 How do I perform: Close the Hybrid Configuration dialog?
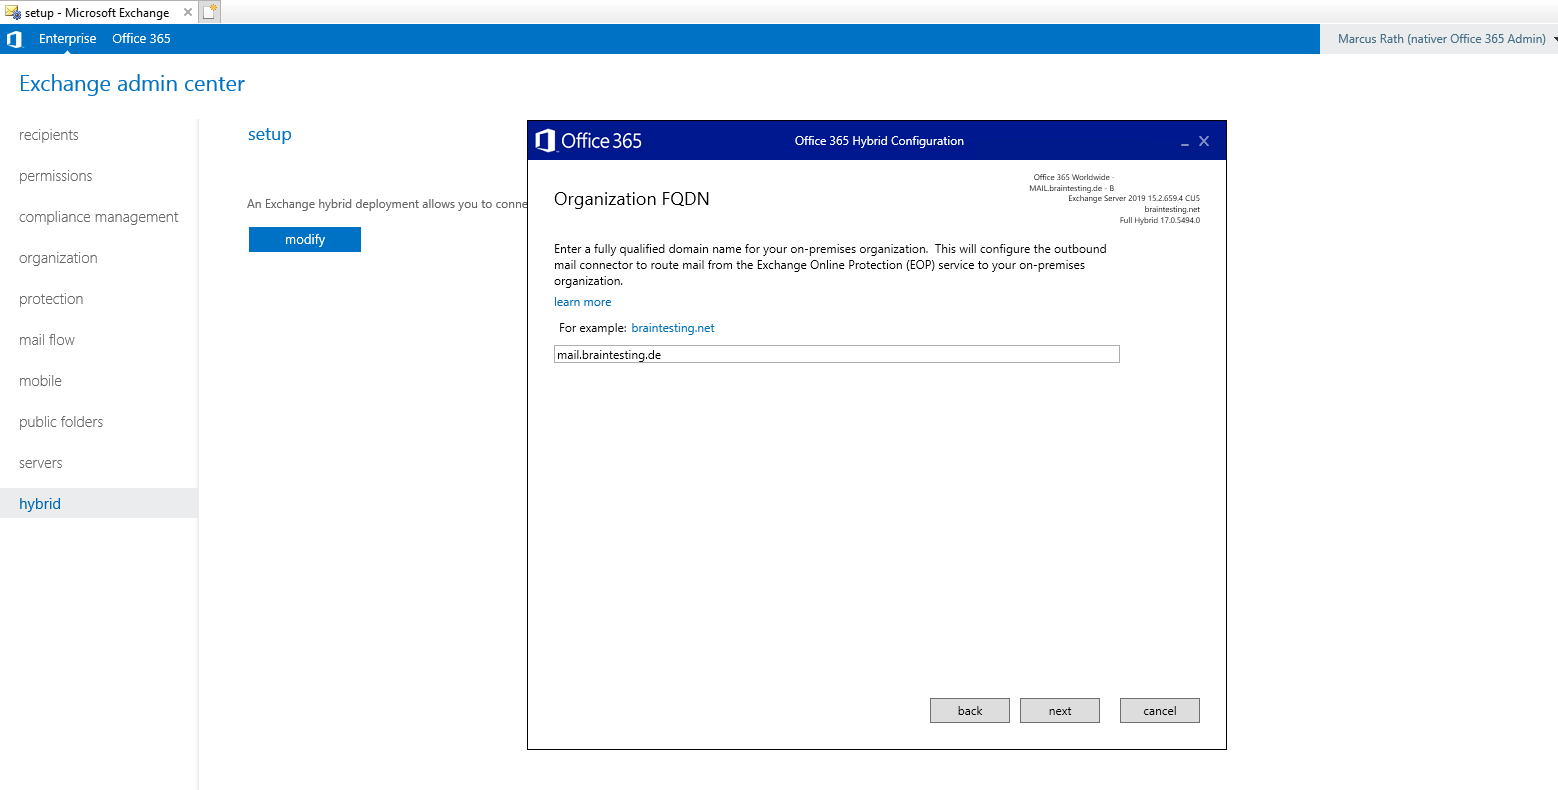pyautogui.click(x=1204, y=141)
